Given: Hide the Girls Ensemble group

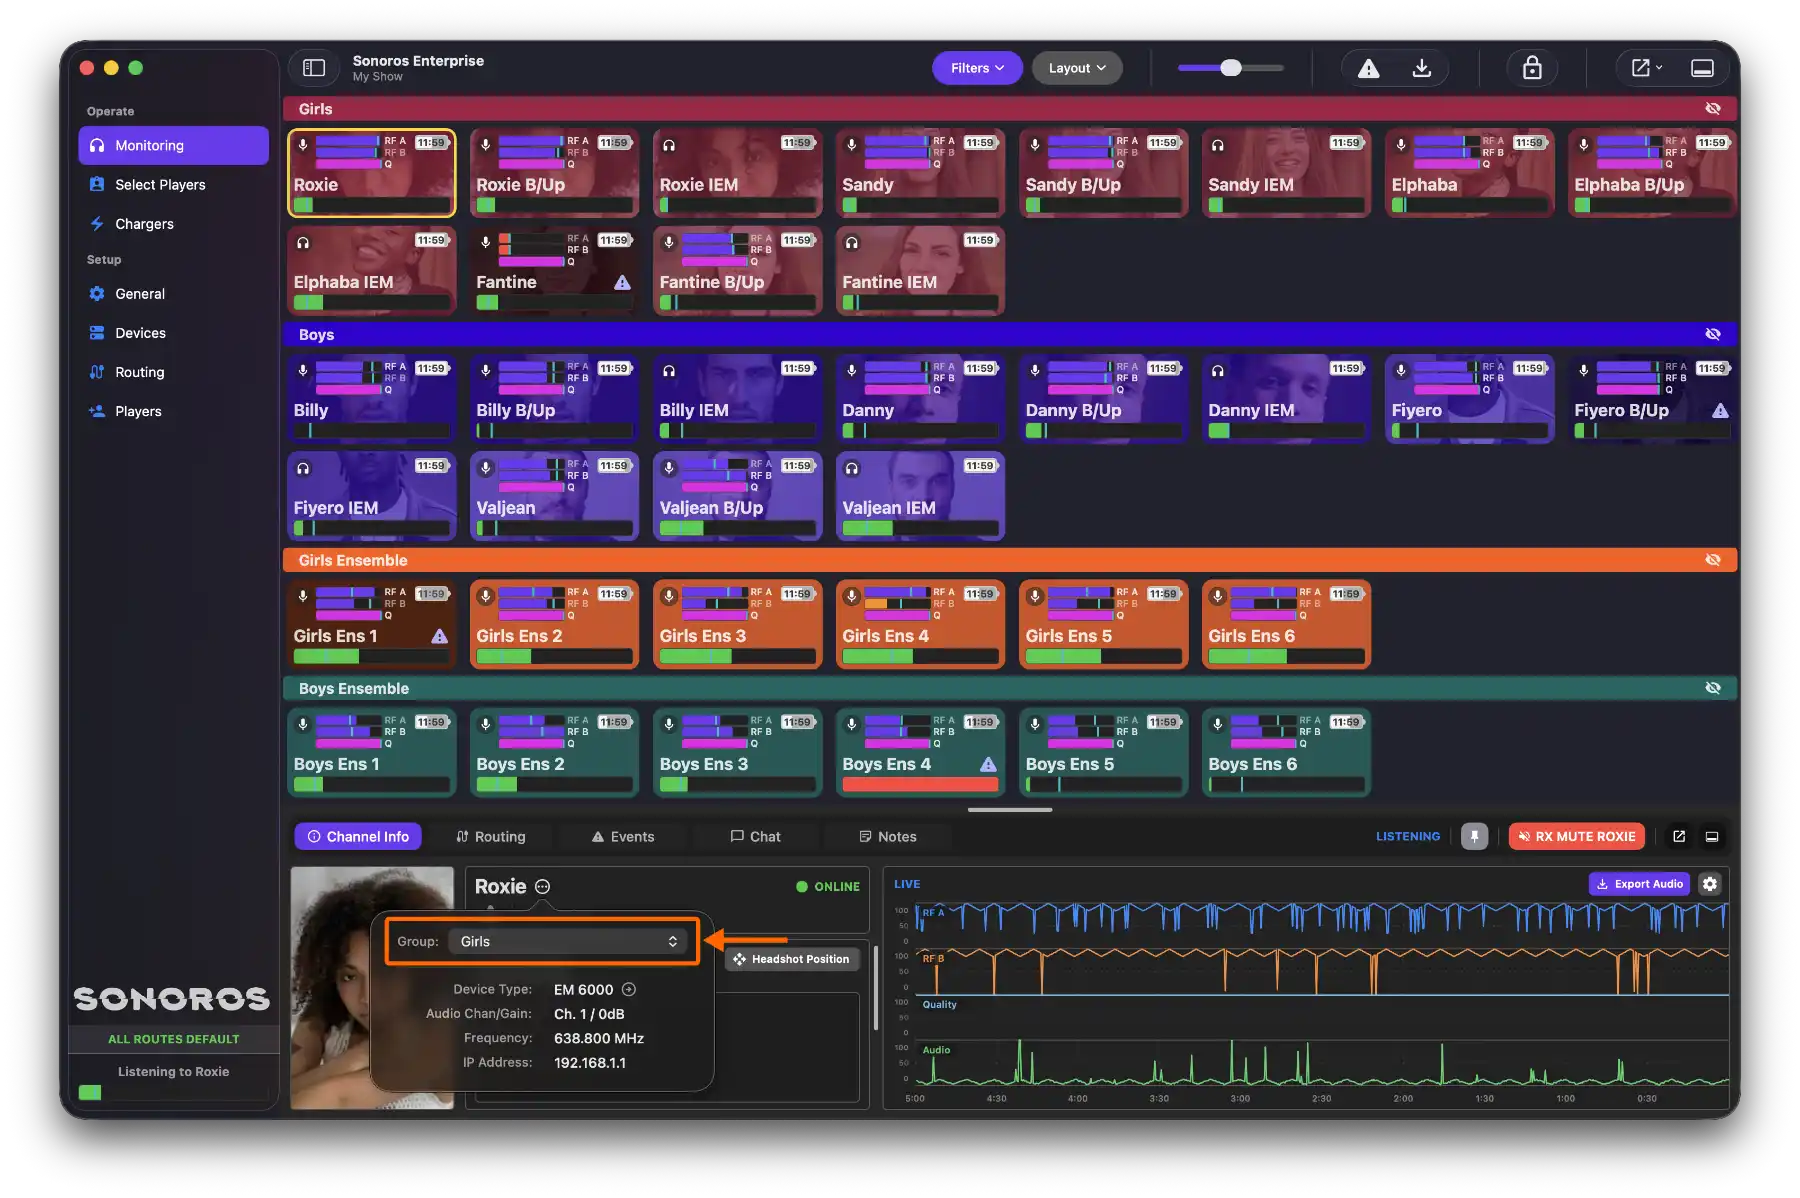Looking at the screenshot, I should tap(1713, 560).
